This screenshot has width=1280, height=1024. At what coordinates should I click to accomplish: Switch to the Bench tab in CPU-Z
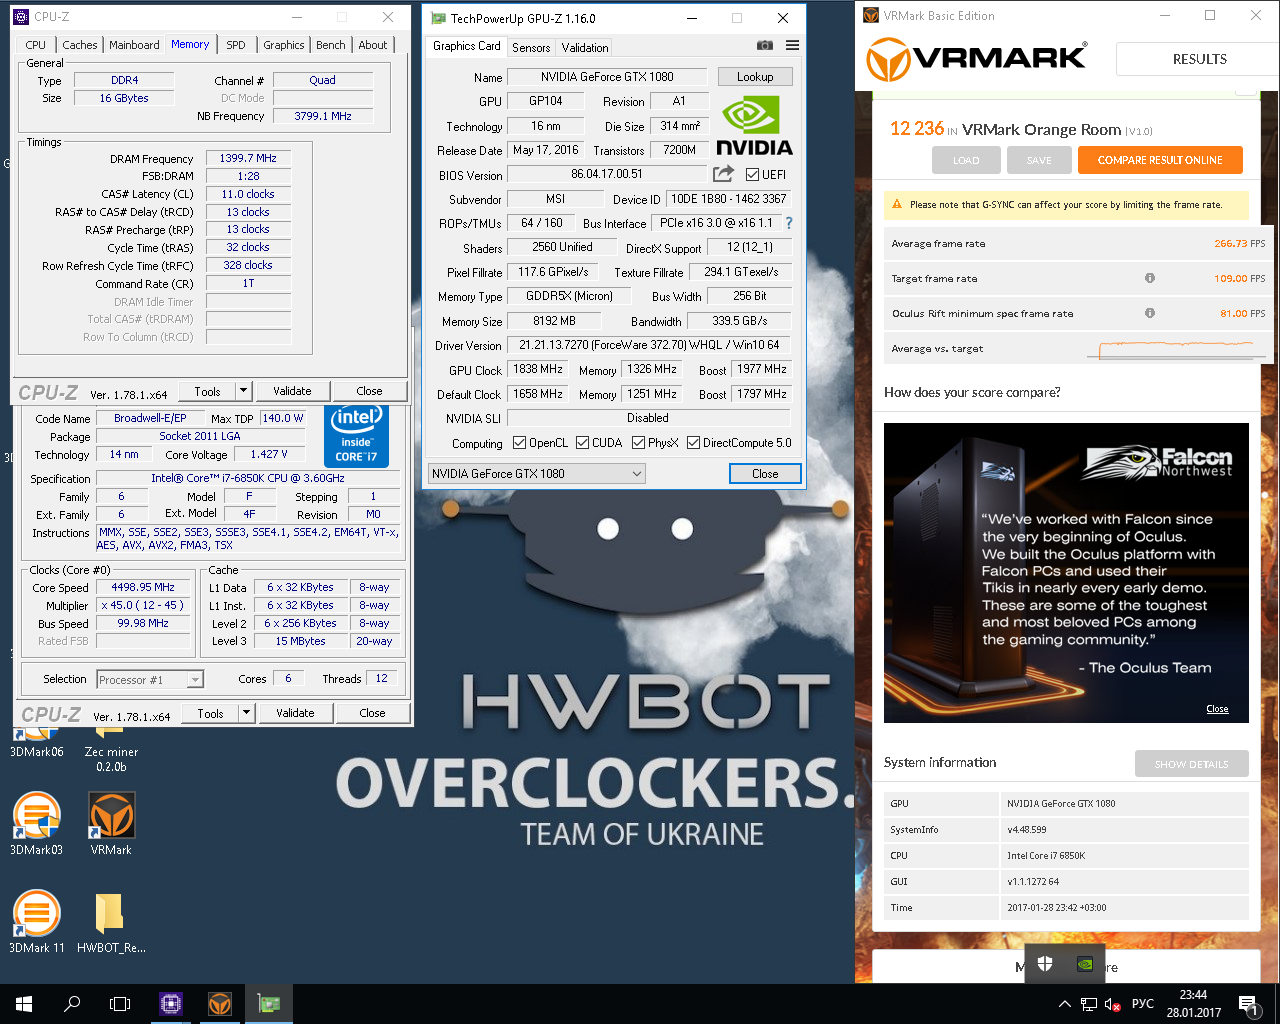331,45
